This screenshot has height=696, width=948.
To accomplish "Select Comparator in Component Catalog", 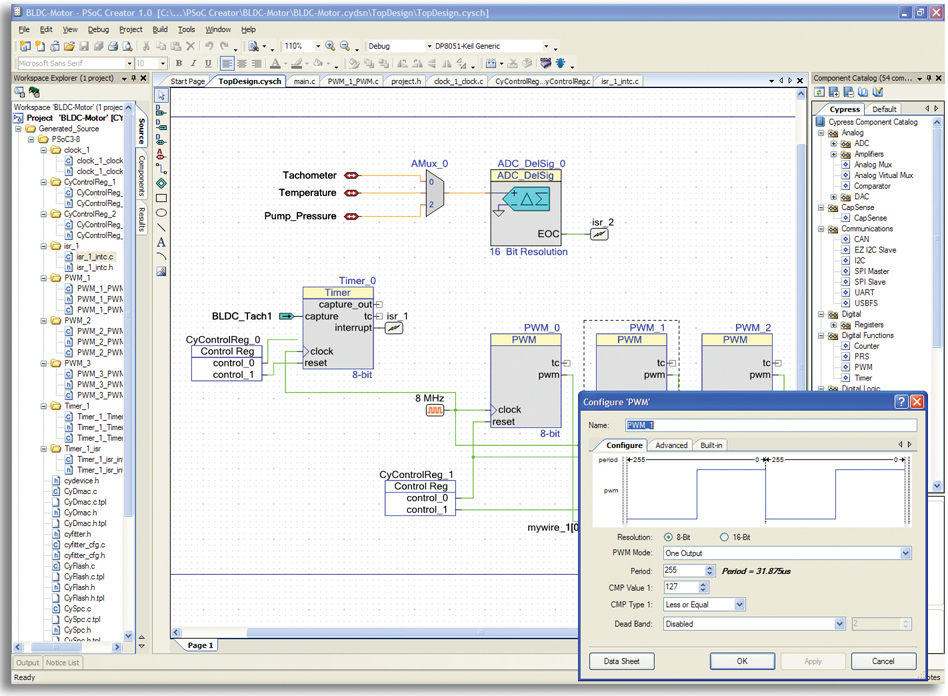I will tap(872, 186).
